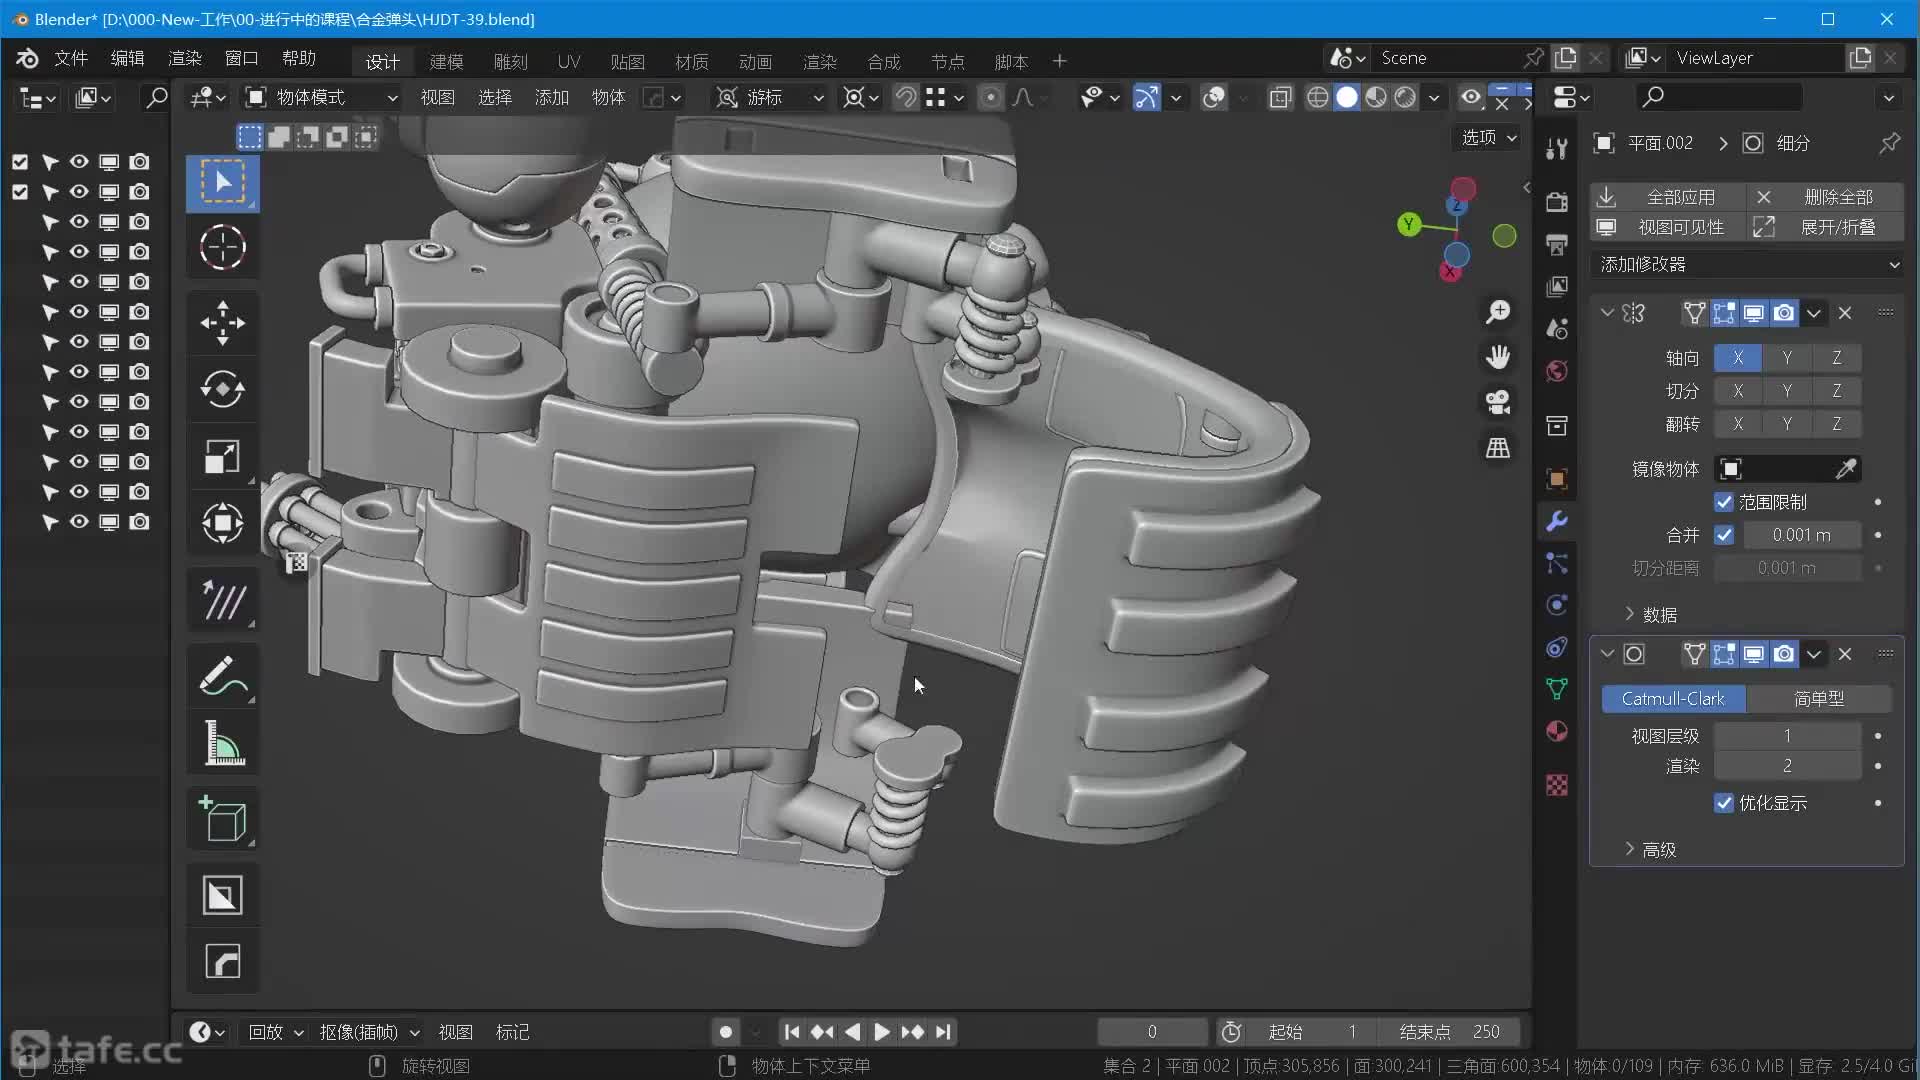This screenshot has height=1080, width=1920.
Task: Select the 简单型 subdivision button
Action: (1818, 699)
